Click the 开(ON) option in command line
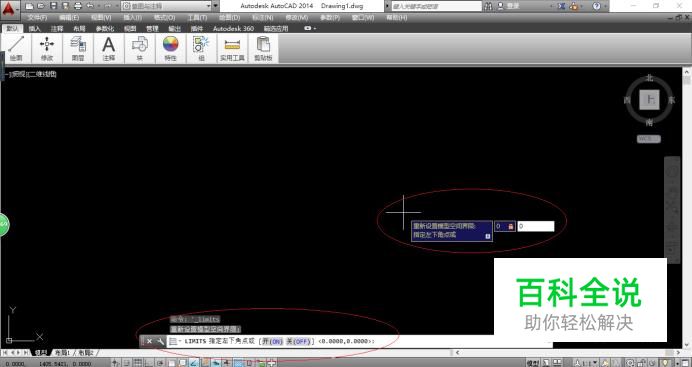This screenshot has height=367, width=692. click(x=271, y=341)
